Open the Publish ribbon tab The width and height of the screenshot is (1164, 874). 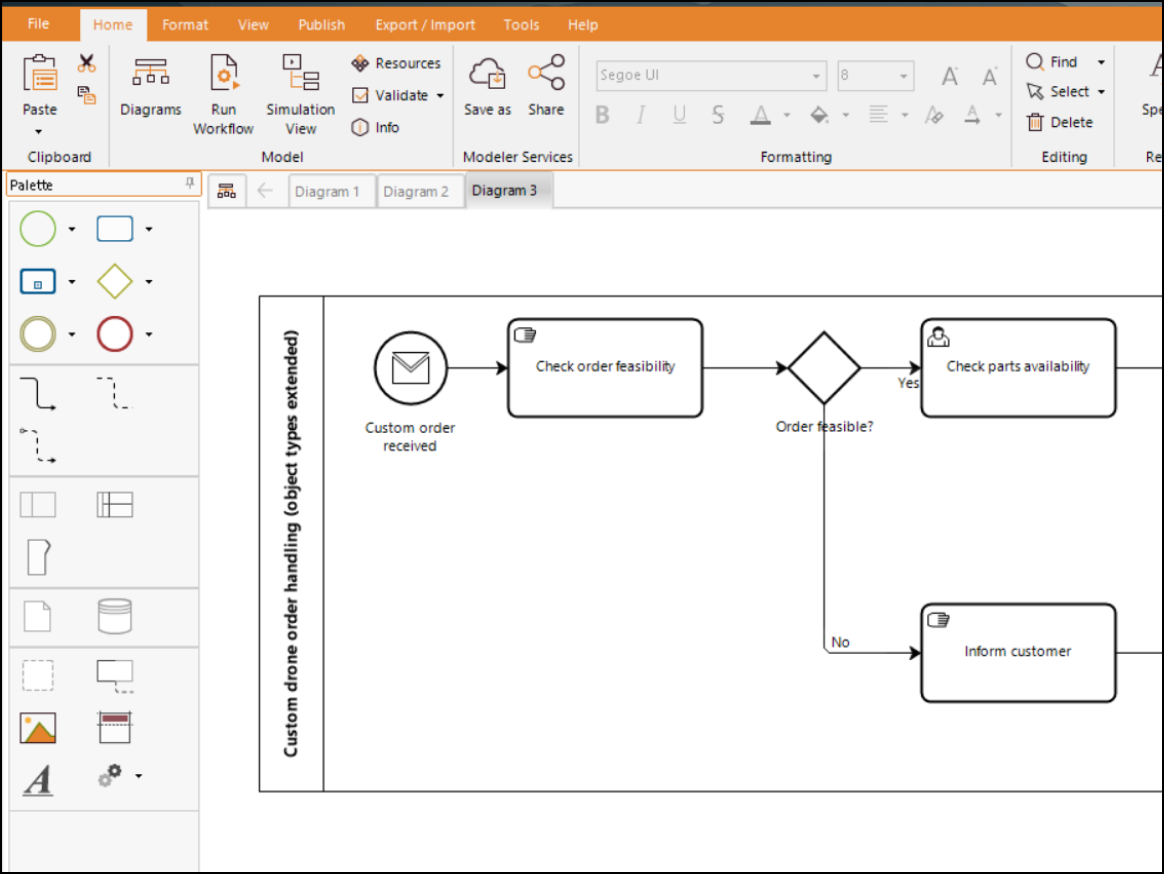tap(321, 25)
